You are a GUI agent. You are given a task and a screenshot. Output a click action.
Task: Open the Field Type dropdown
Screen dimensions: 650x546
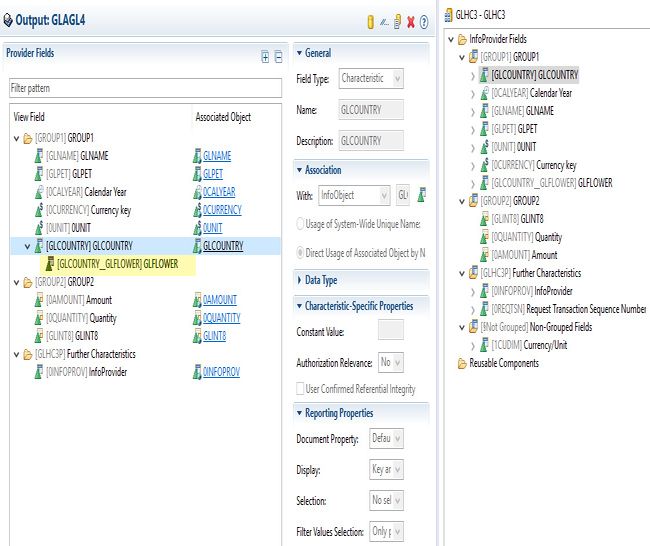click(371, 78)
